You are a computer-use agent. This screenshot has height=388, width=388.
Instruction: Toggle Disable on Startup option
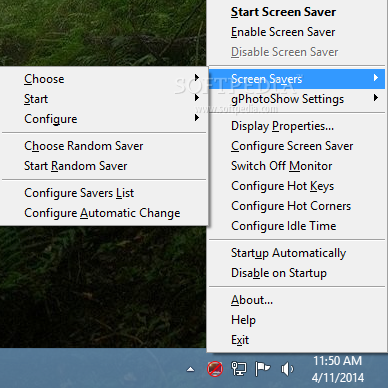click(297, 273)
